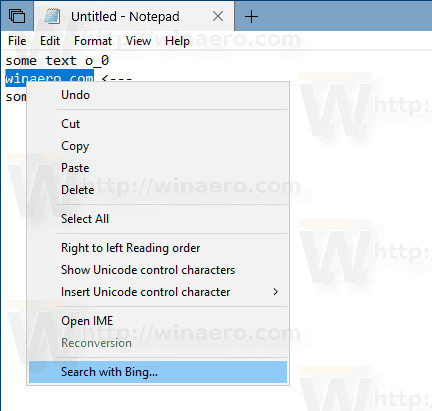Choose Search with Bing... option

click(x=158, y=372)
